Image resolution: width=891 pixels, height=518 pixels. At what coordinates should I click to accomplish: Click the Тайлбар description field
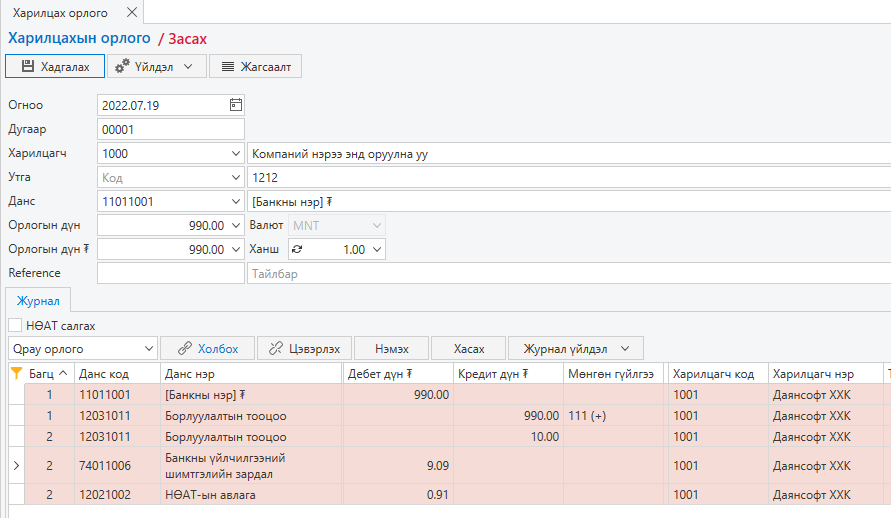[569, 273]
